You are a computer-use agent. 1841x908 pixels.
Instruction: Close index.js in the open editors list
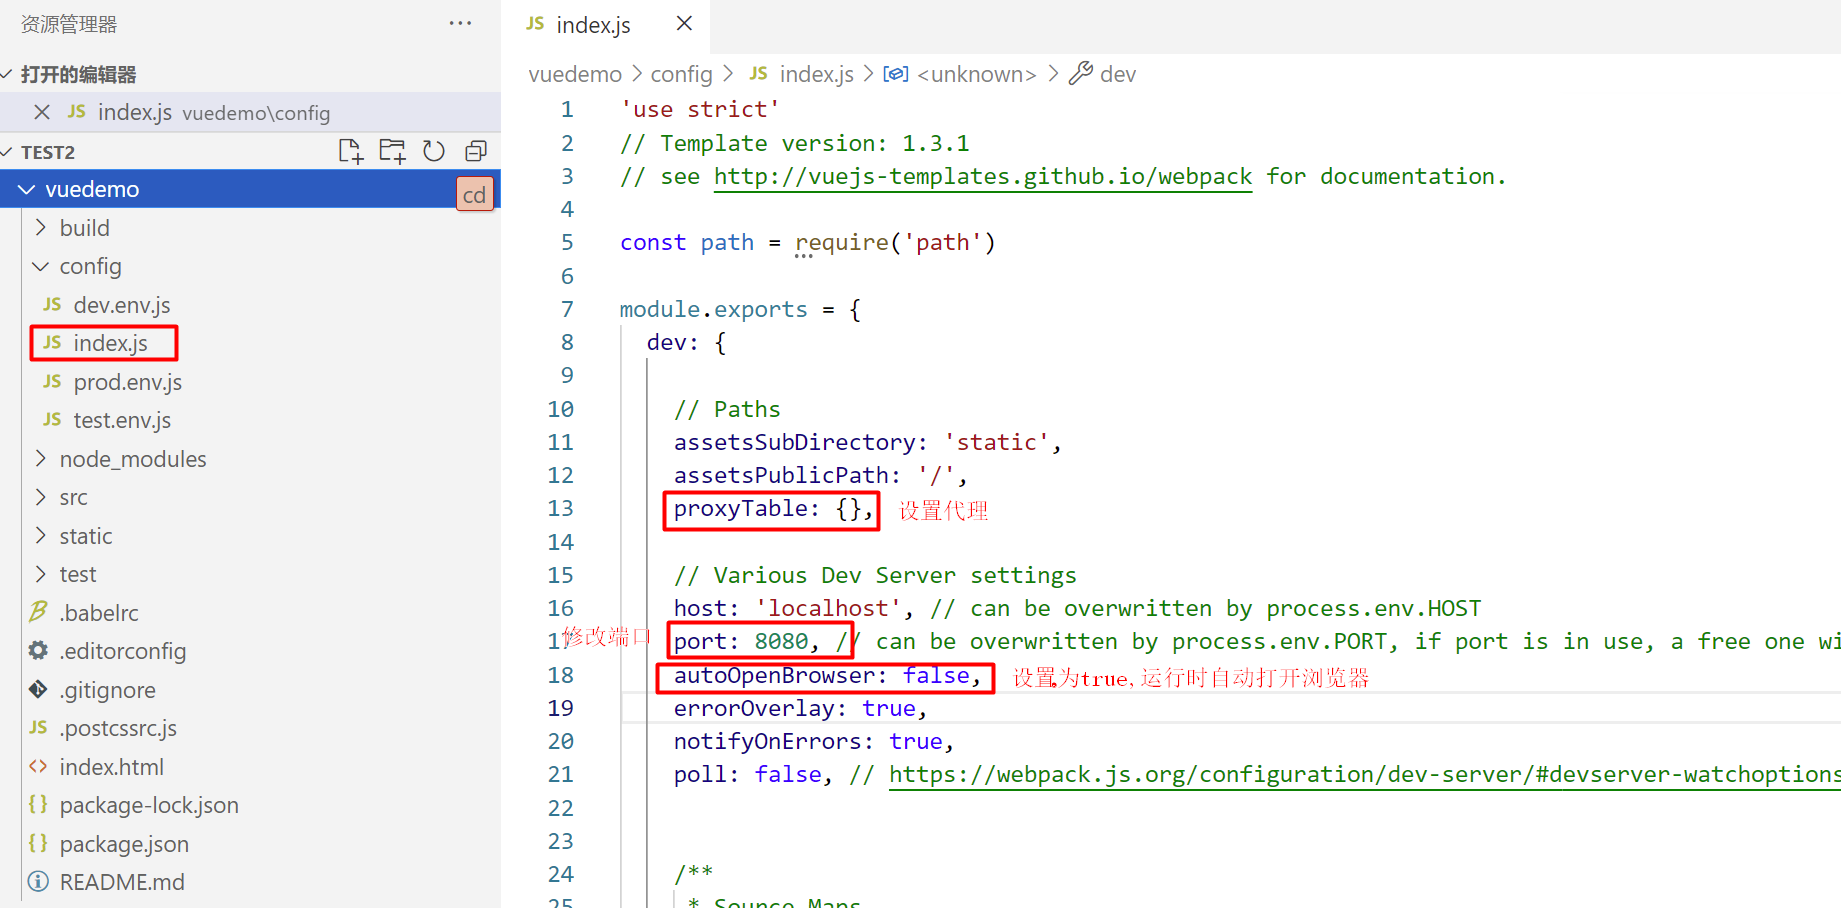[42, 112]
